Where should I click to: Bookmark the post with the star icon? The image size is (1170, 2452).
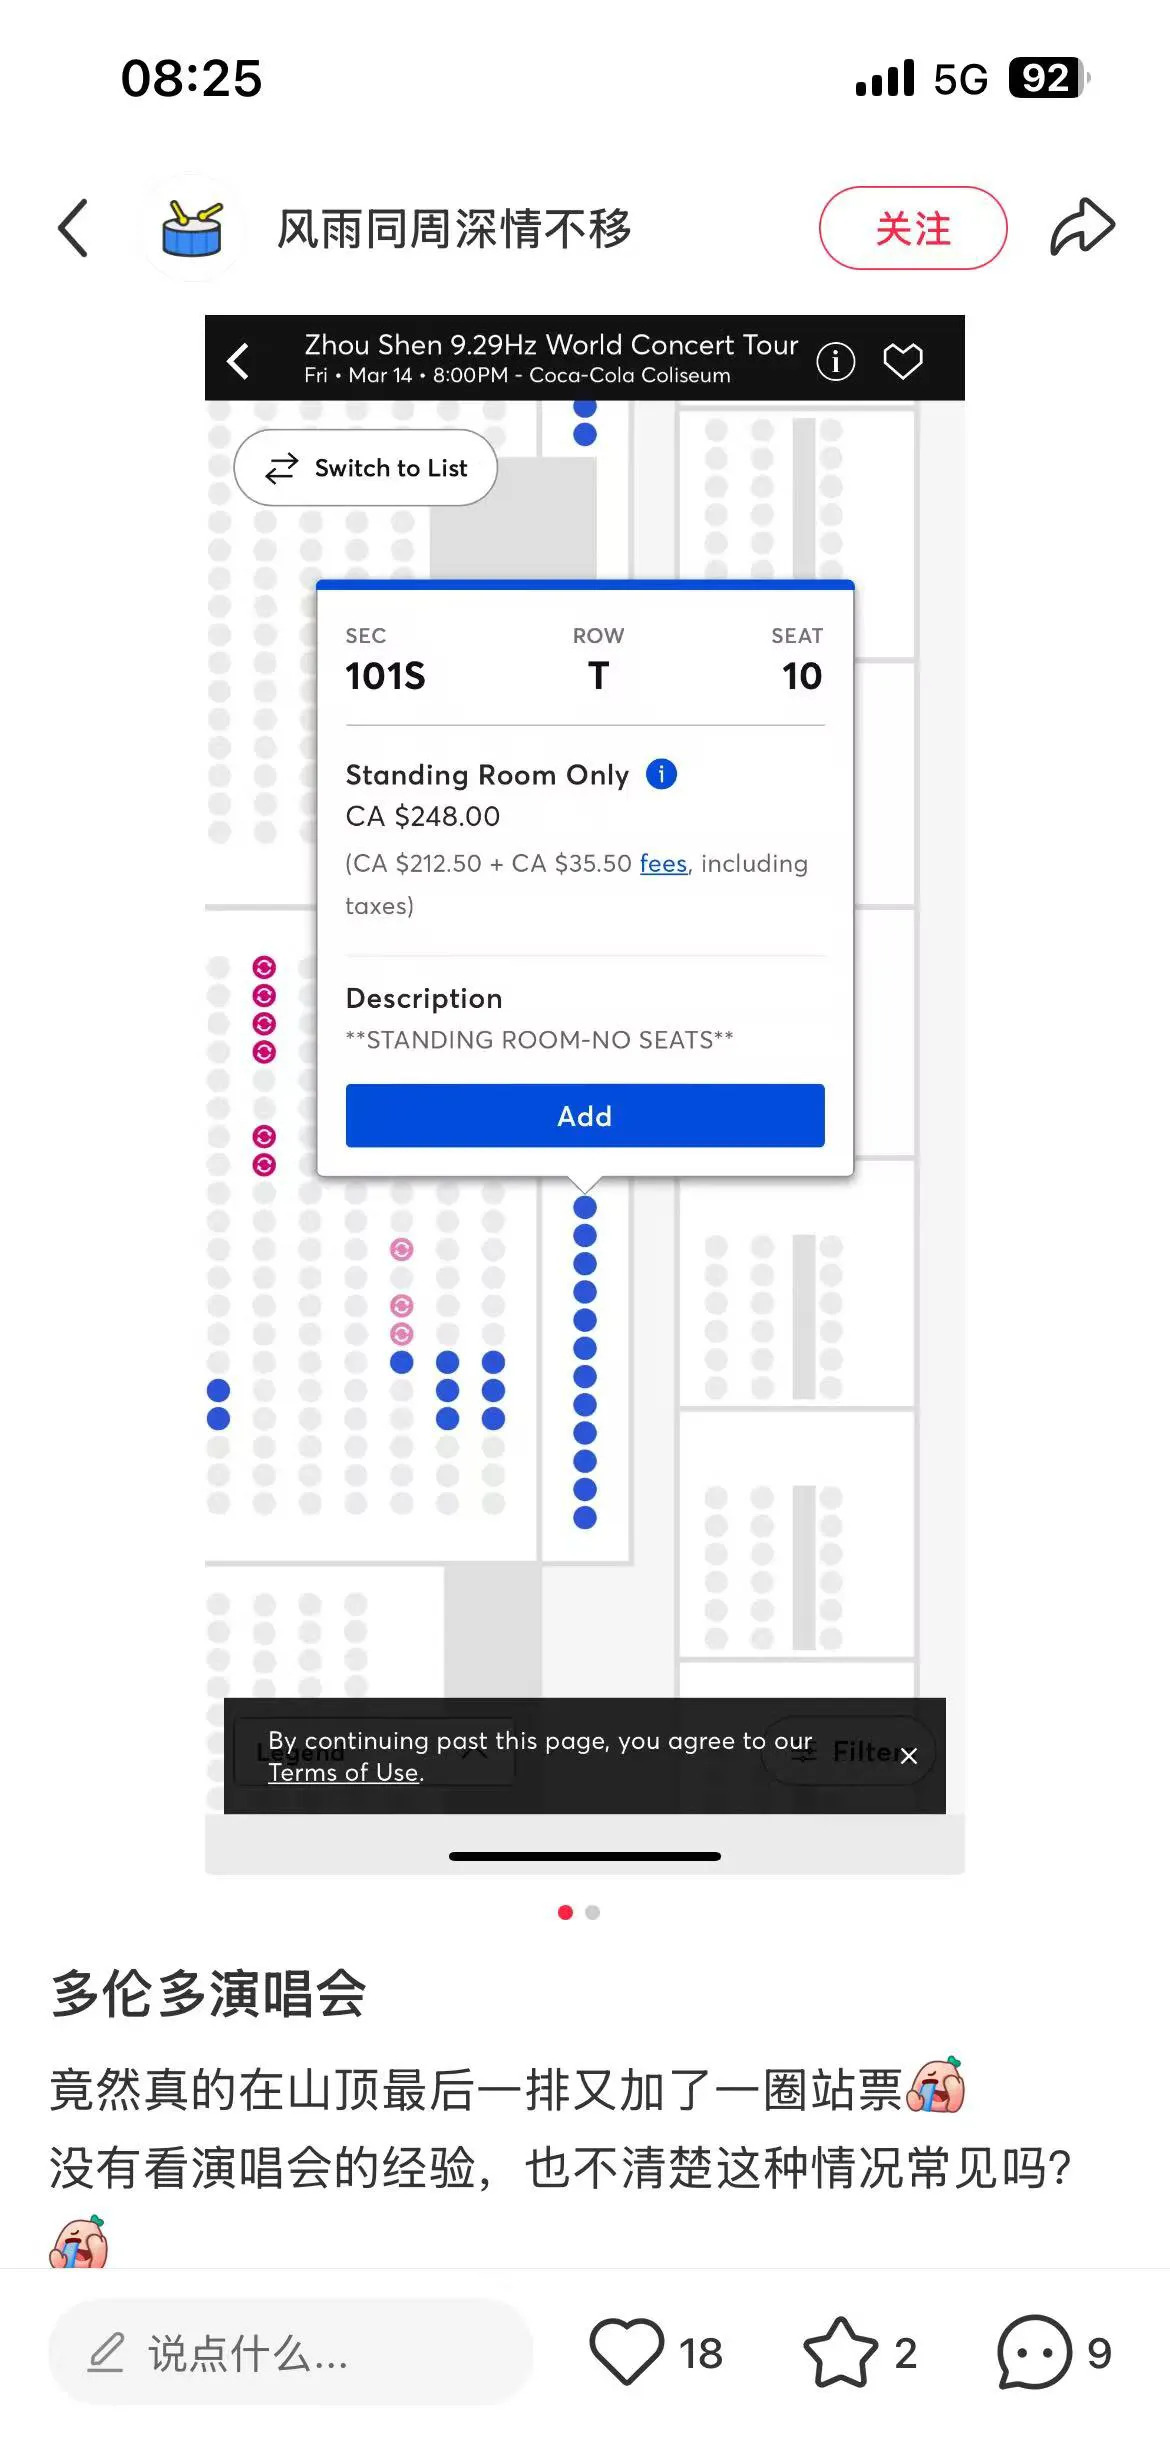[x=840, y=2352]
